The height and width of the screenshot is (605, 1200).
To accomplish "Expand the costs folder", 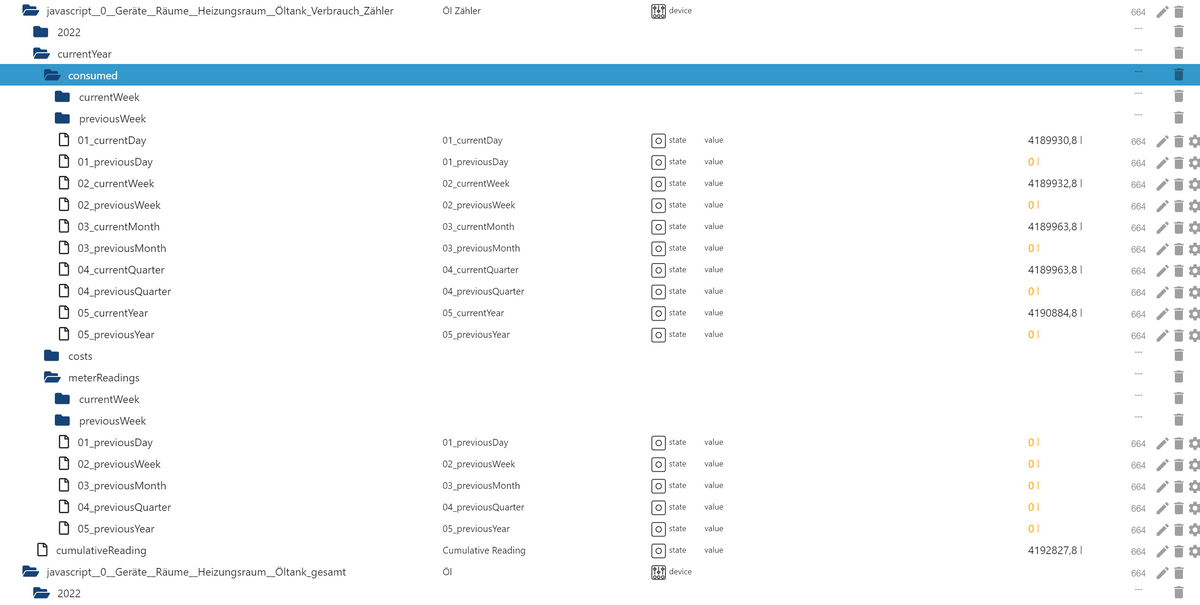I will pyautogui.click(x=52, y=356).
